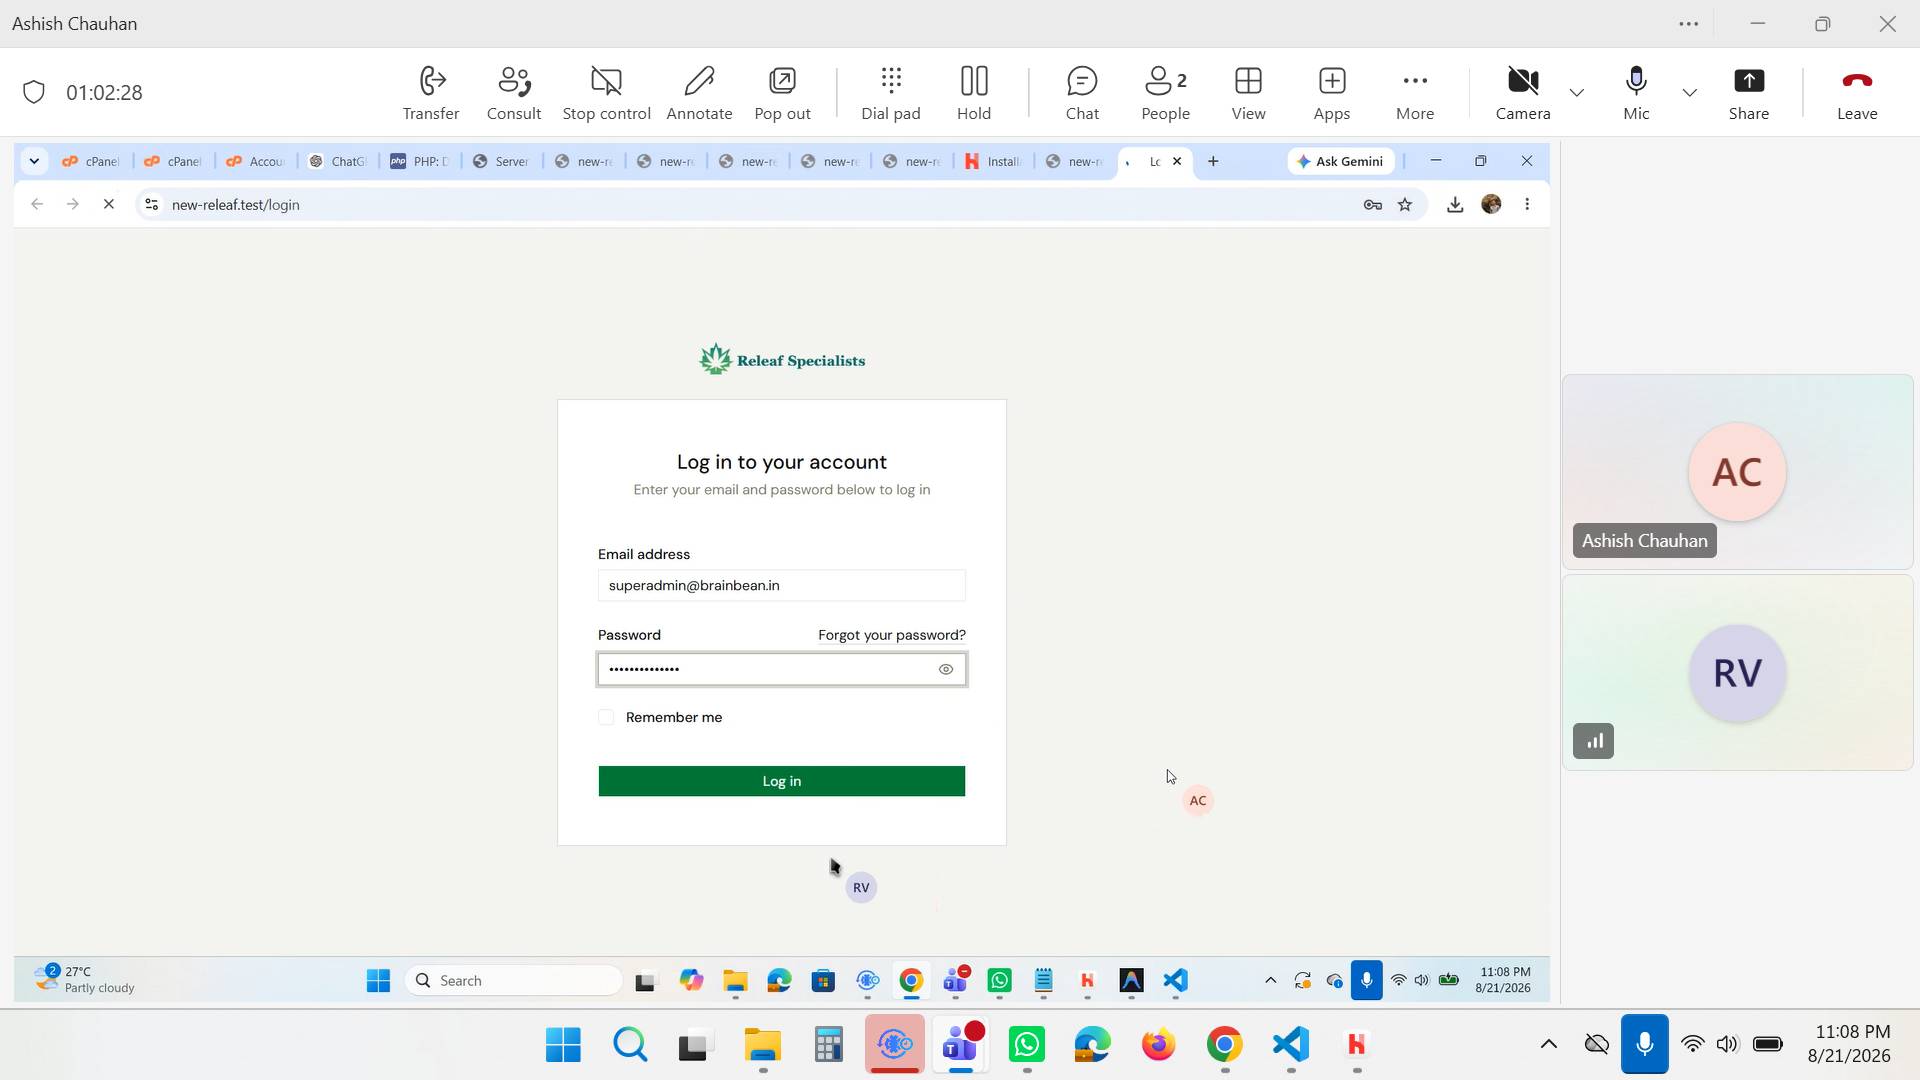
Task: Switch to the PHP browser tab
Action: pyautogui.click(x=421, y=161)
